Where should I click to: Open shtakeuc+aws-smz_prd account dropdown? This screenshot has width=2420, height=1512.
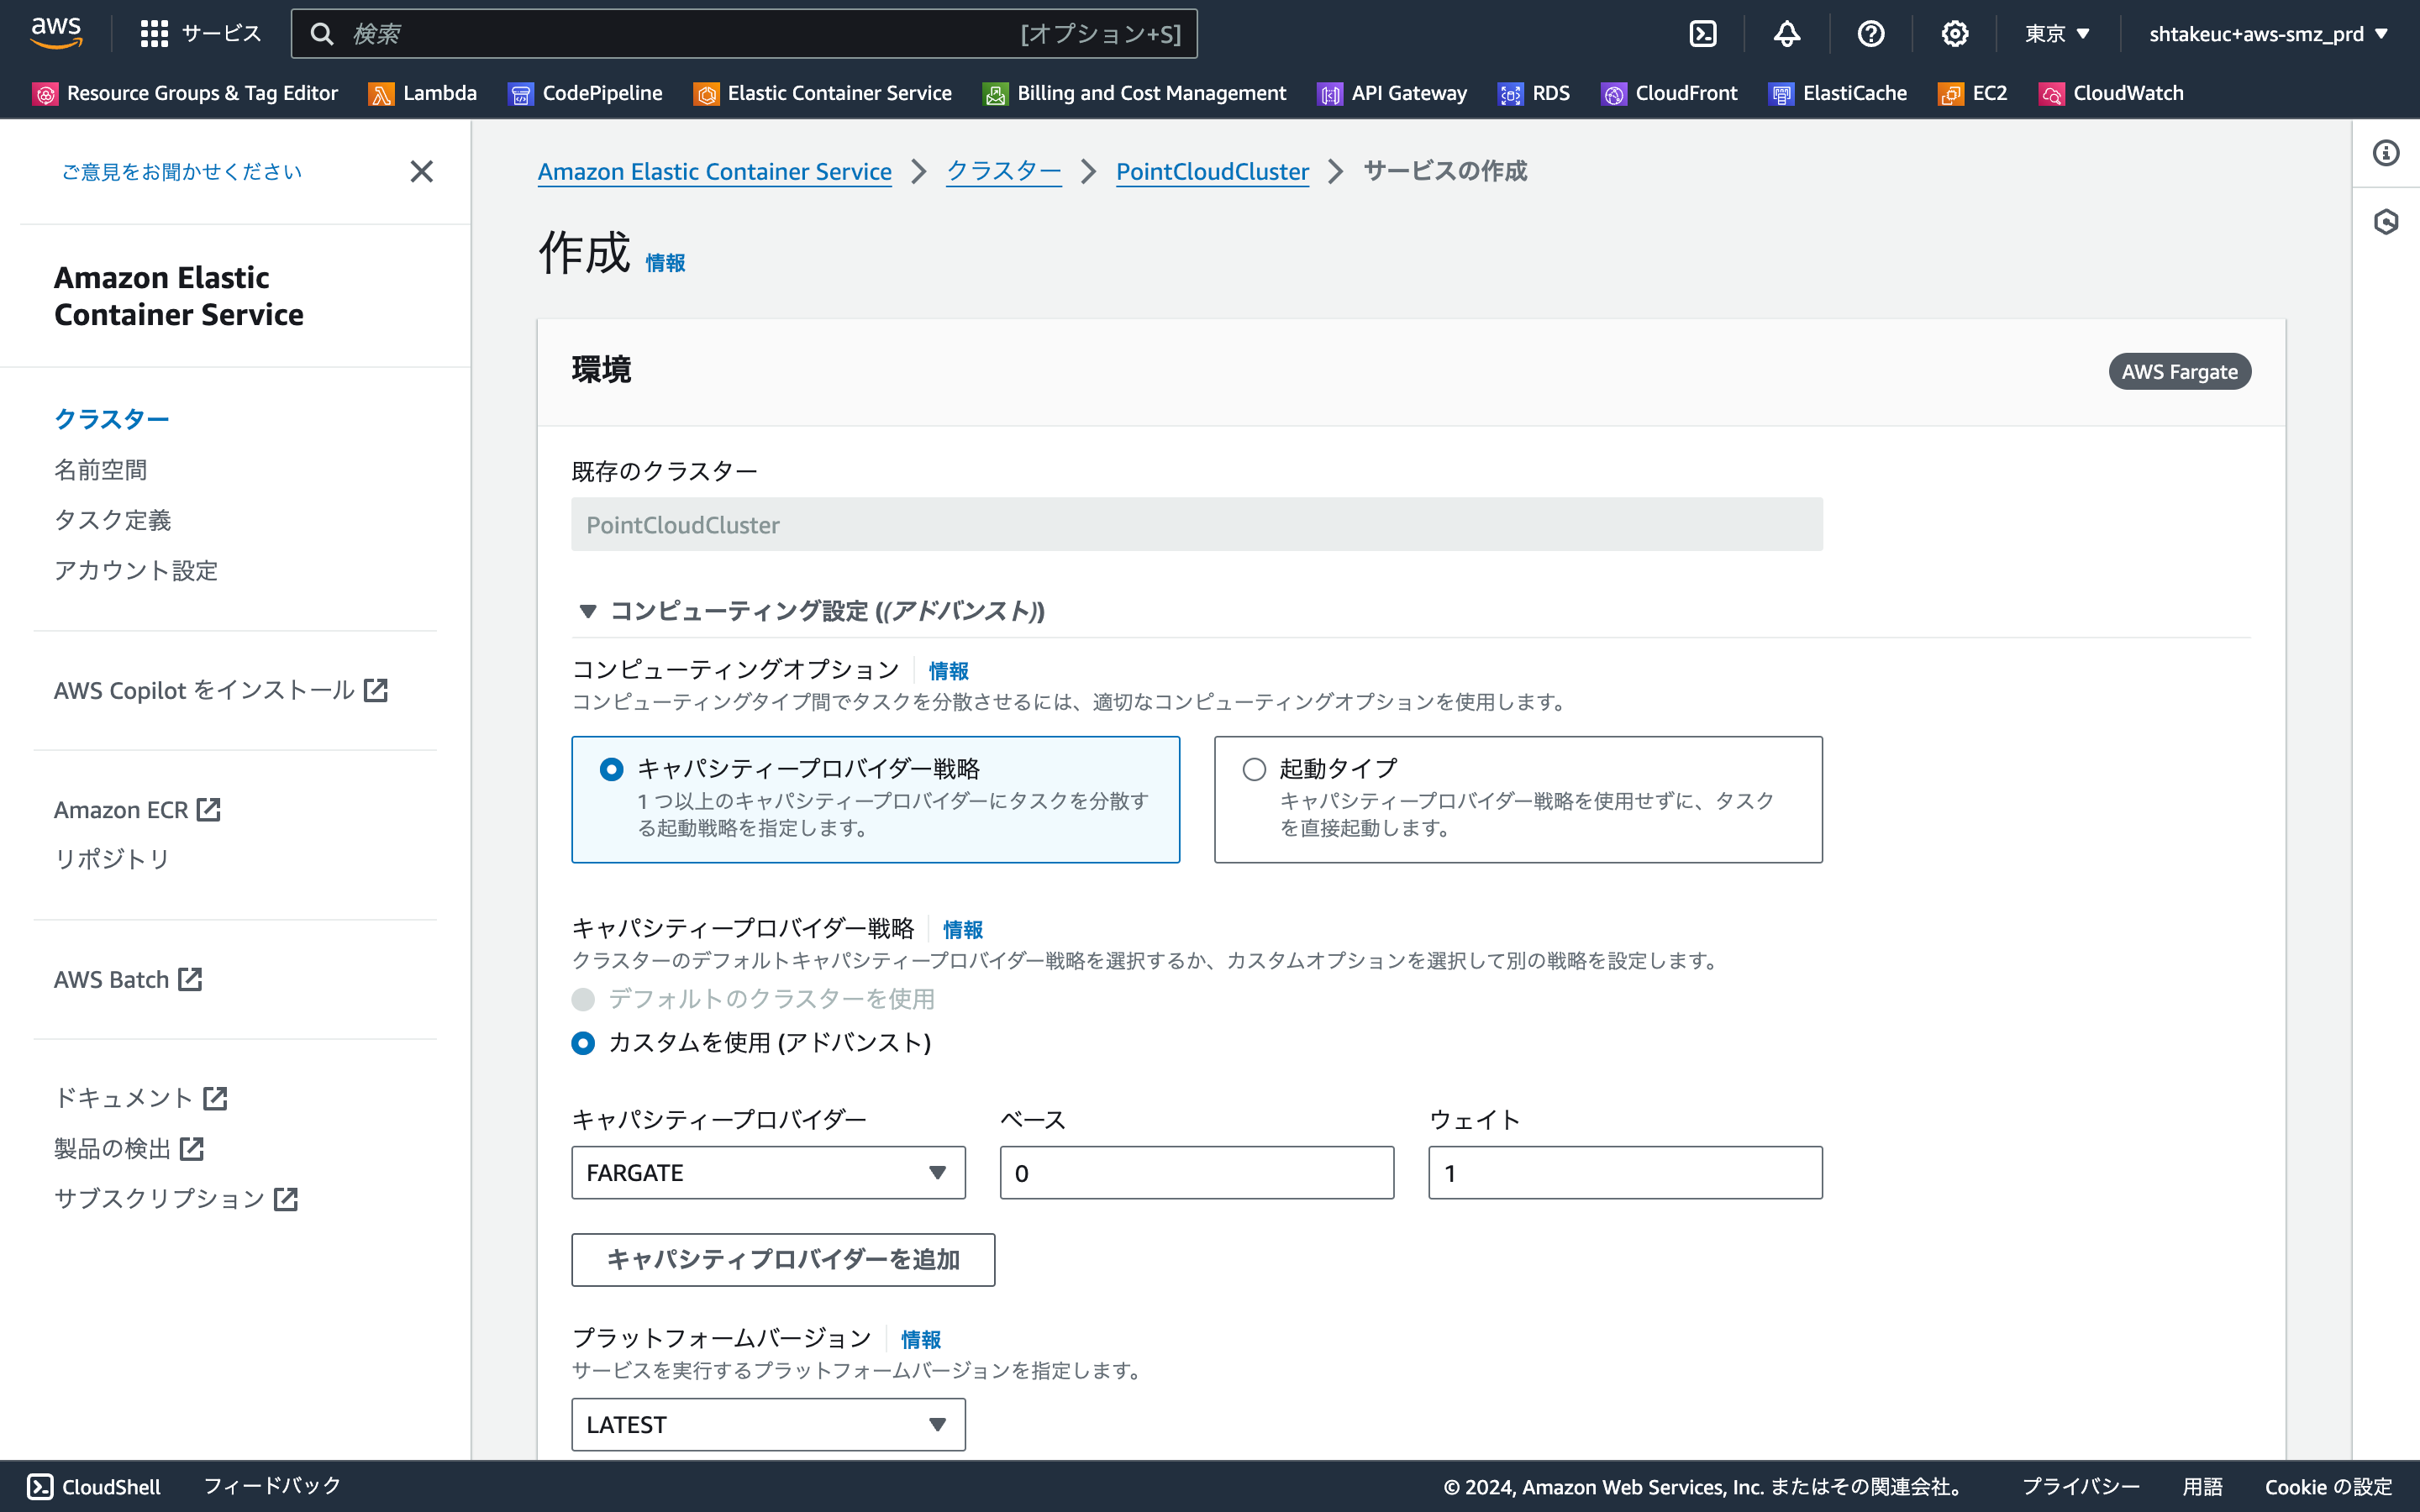click(2267, 34)
